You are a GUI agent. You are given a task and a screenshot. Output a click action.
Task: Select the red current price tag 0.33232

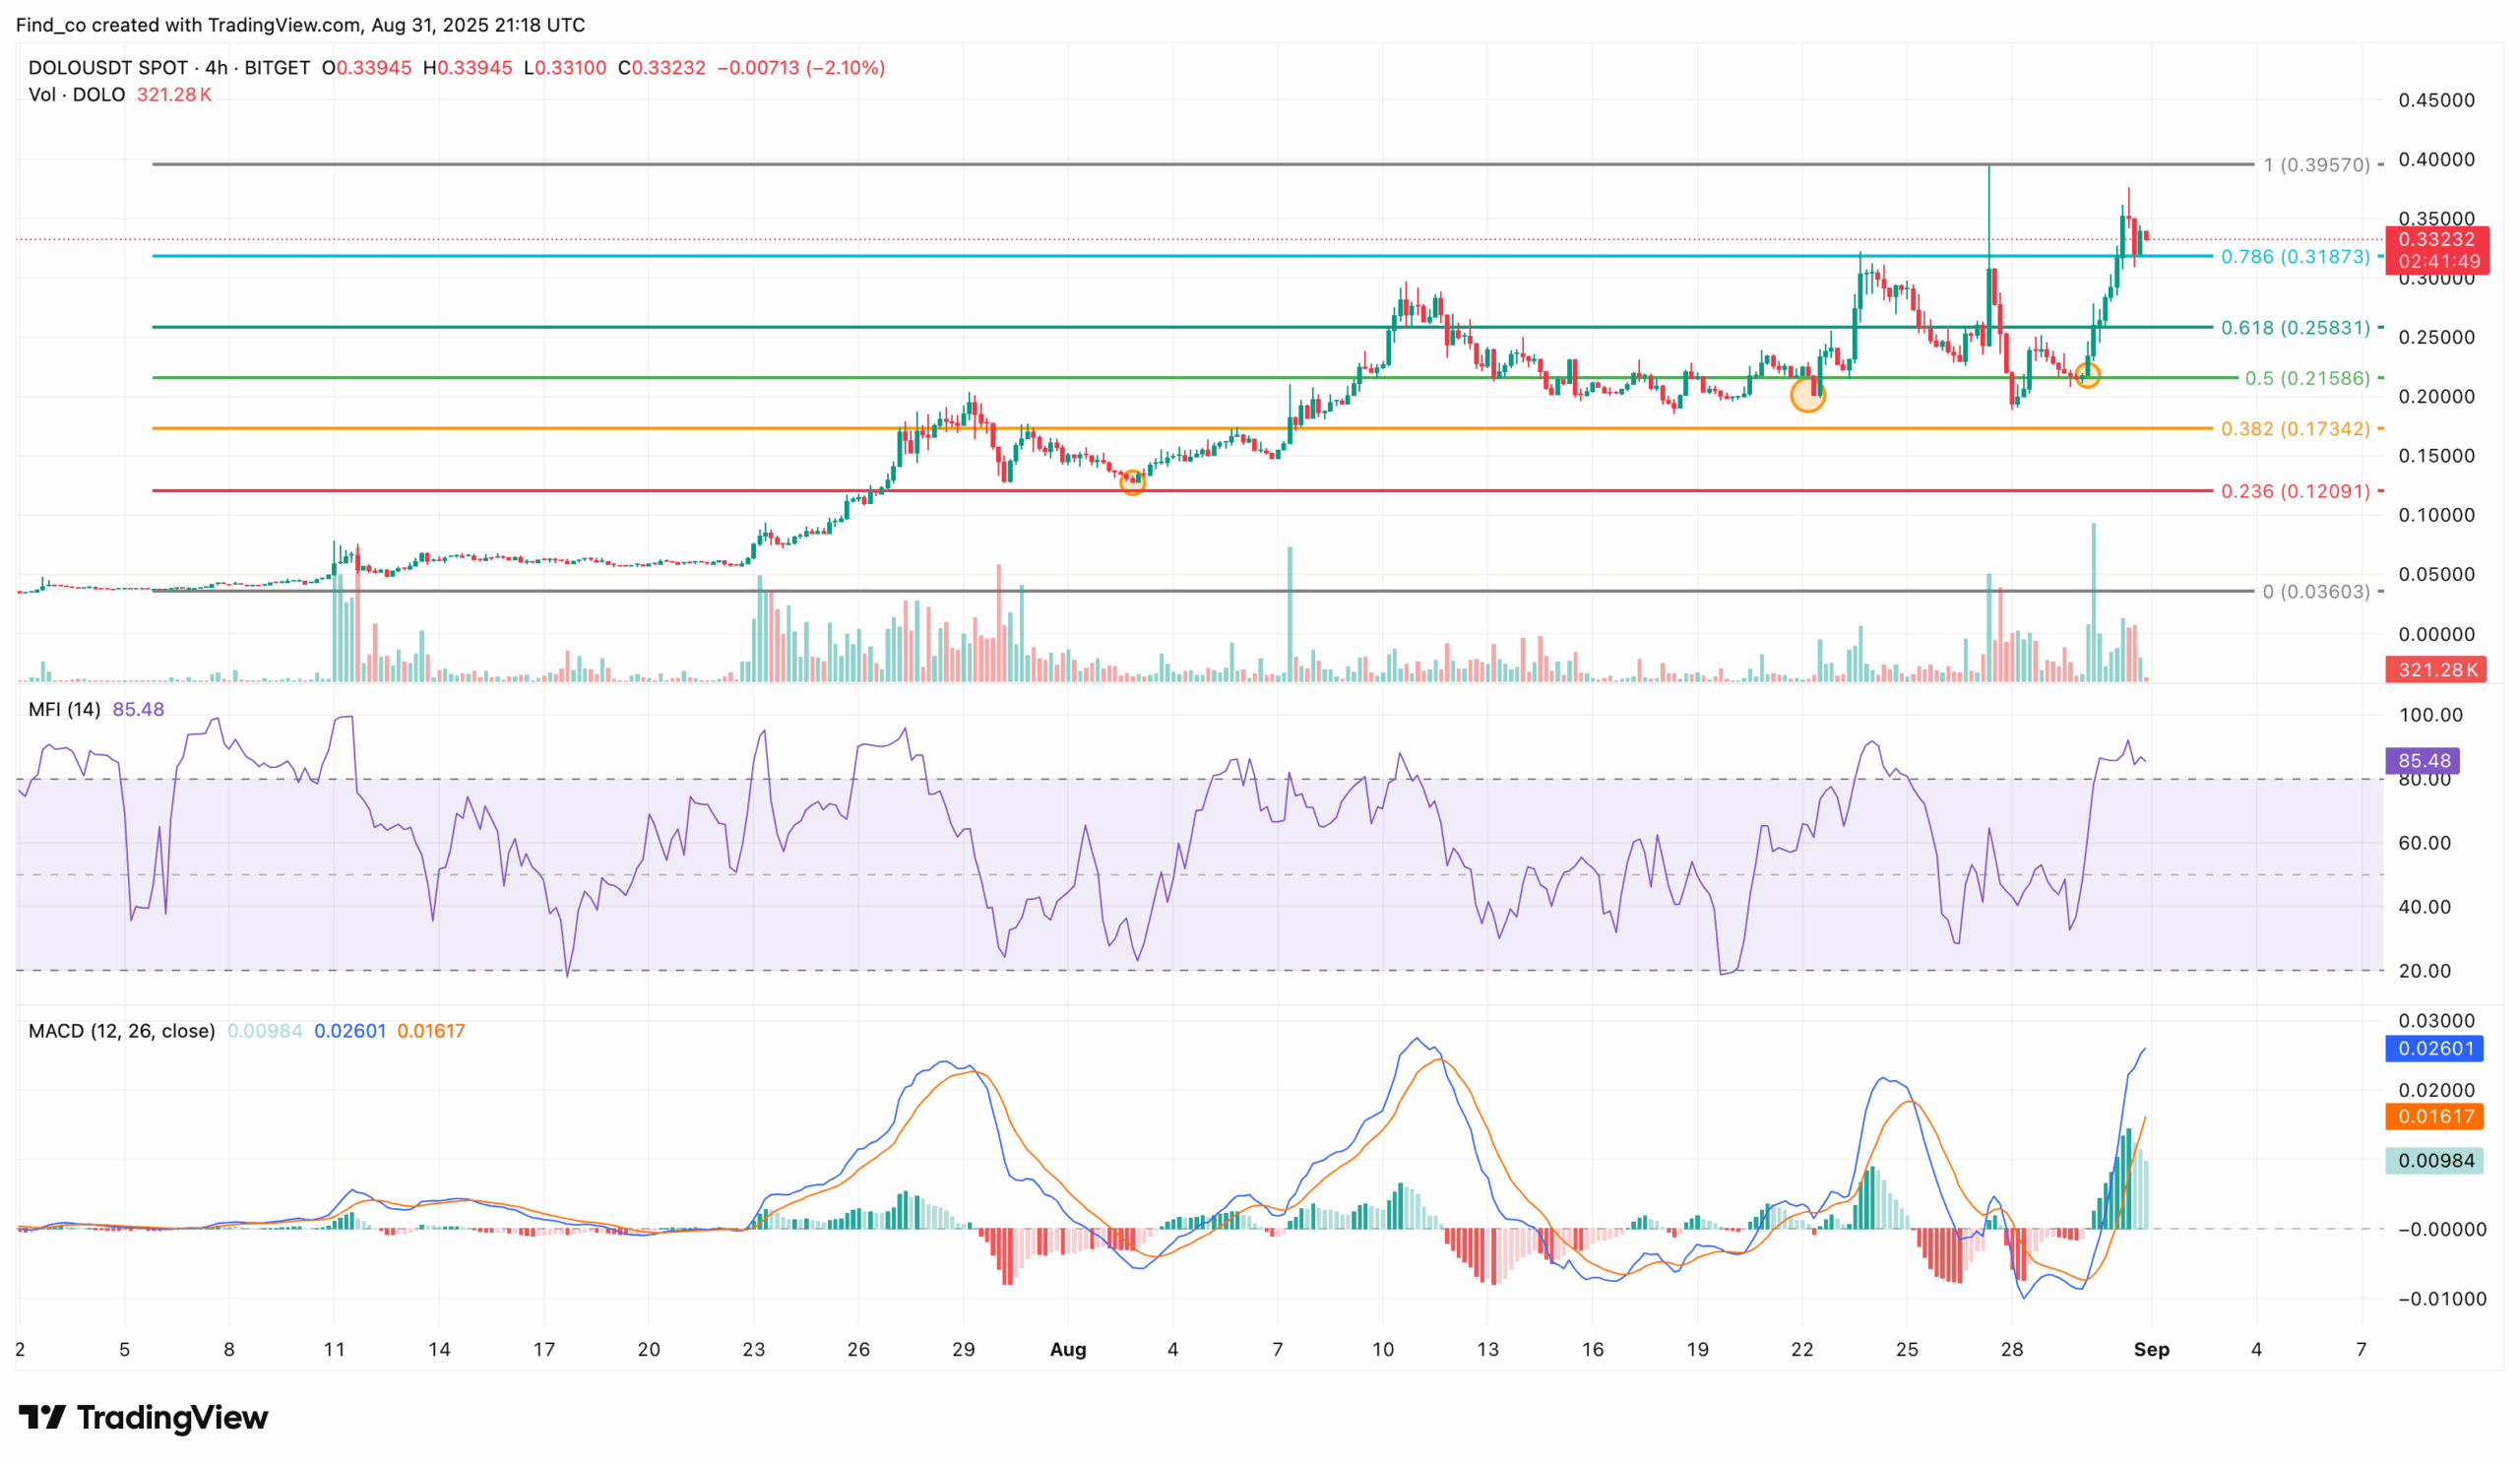click(x=2436, y=240)
